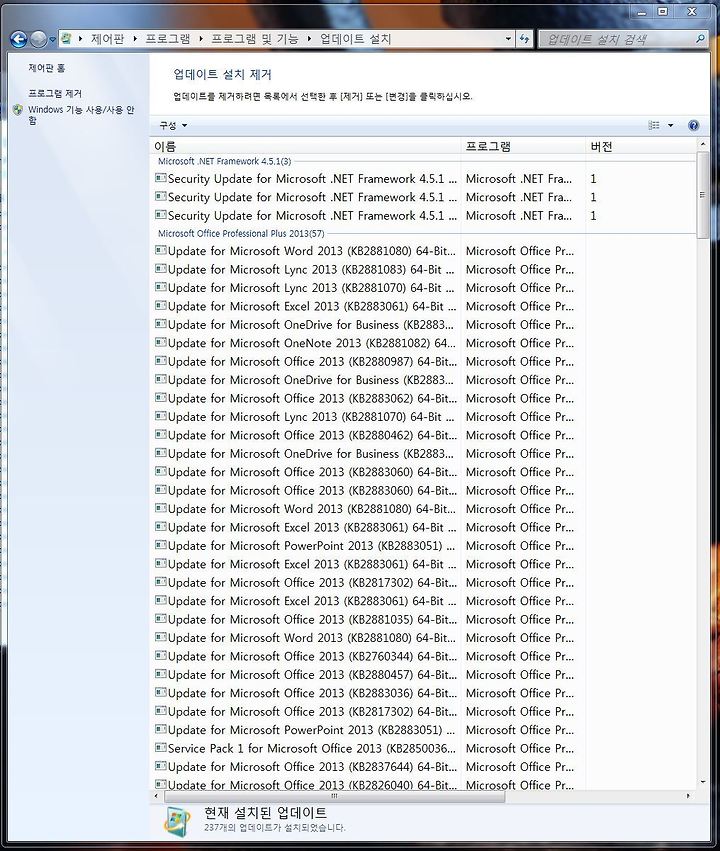Open Windows 기능 사용/사용 안 함 link
The image size is (720, 851).
pos(81,115)
